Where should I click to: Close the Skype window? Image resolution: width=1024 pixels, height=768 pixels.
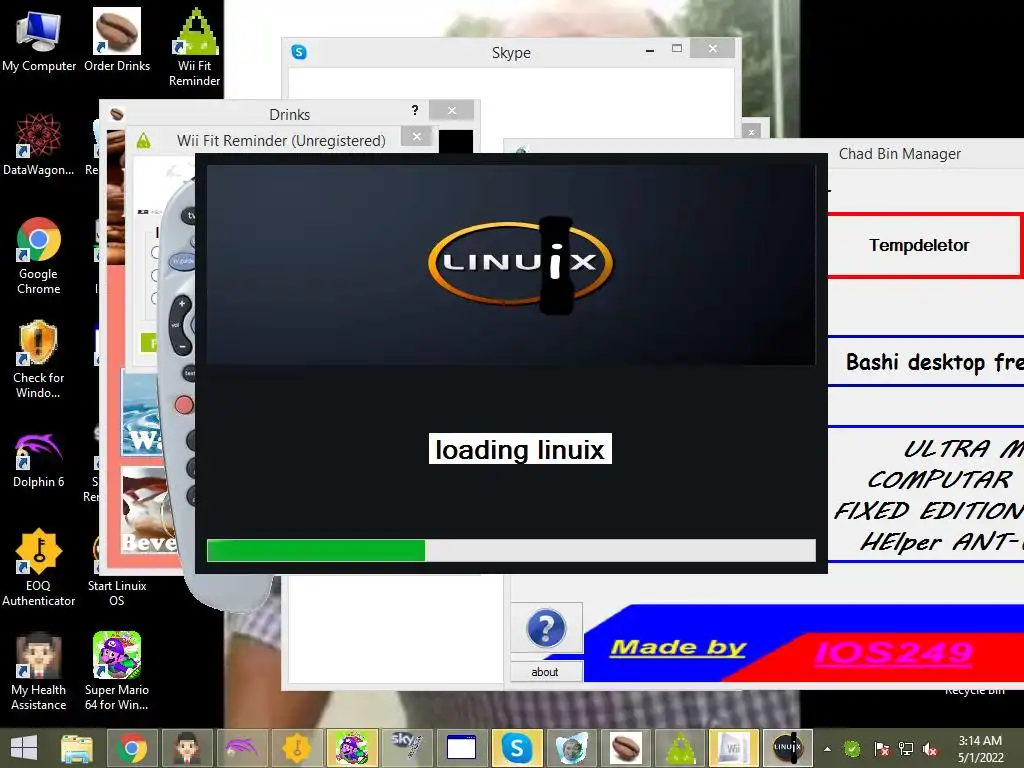(712, 48)
